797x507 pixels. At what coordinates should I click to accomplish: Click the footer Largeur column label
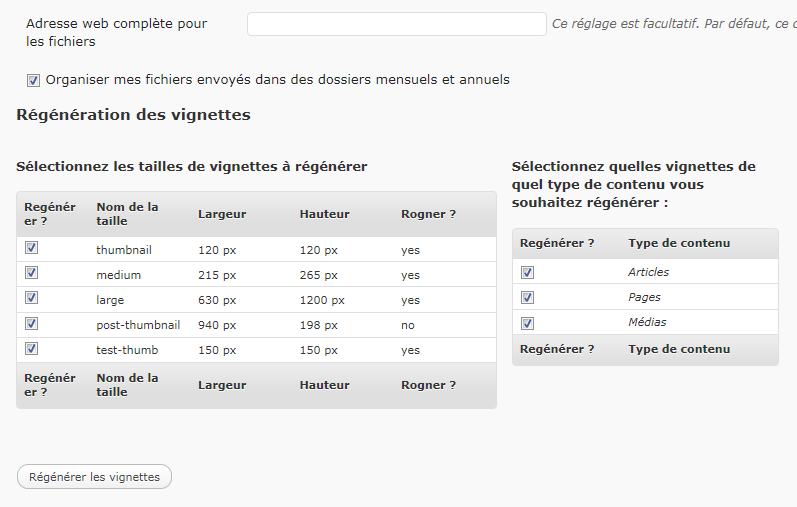point(222,385)
